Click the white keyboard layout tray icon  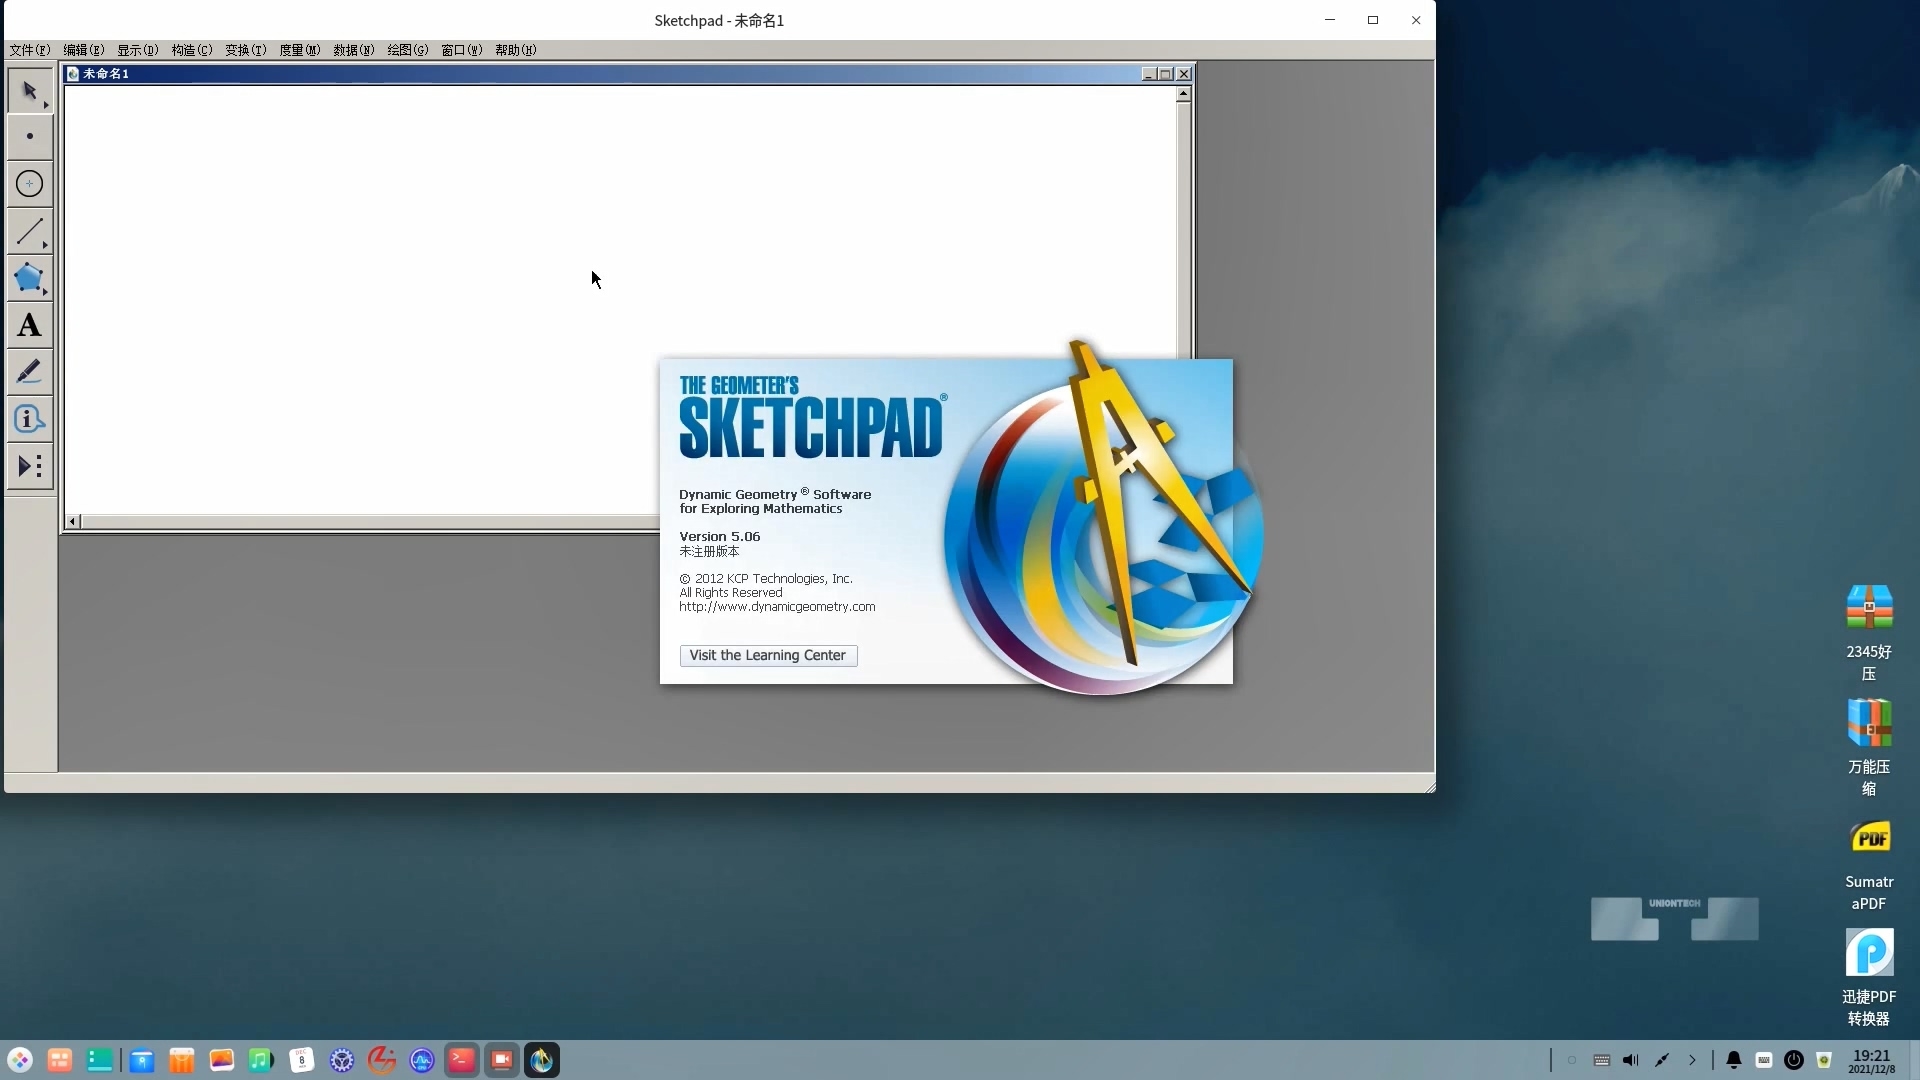point(1764,1060)
